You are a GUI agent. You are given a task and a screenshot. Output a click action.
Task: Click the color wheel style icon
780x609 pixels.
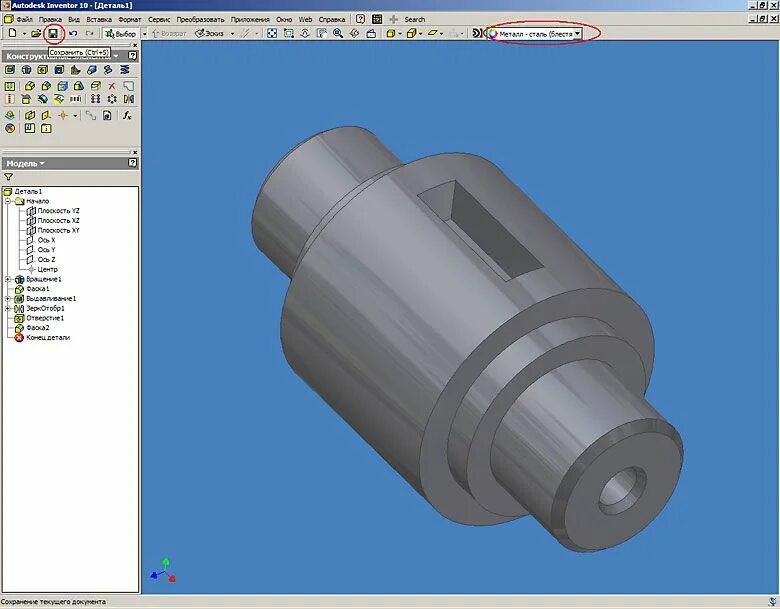(492, 34)
